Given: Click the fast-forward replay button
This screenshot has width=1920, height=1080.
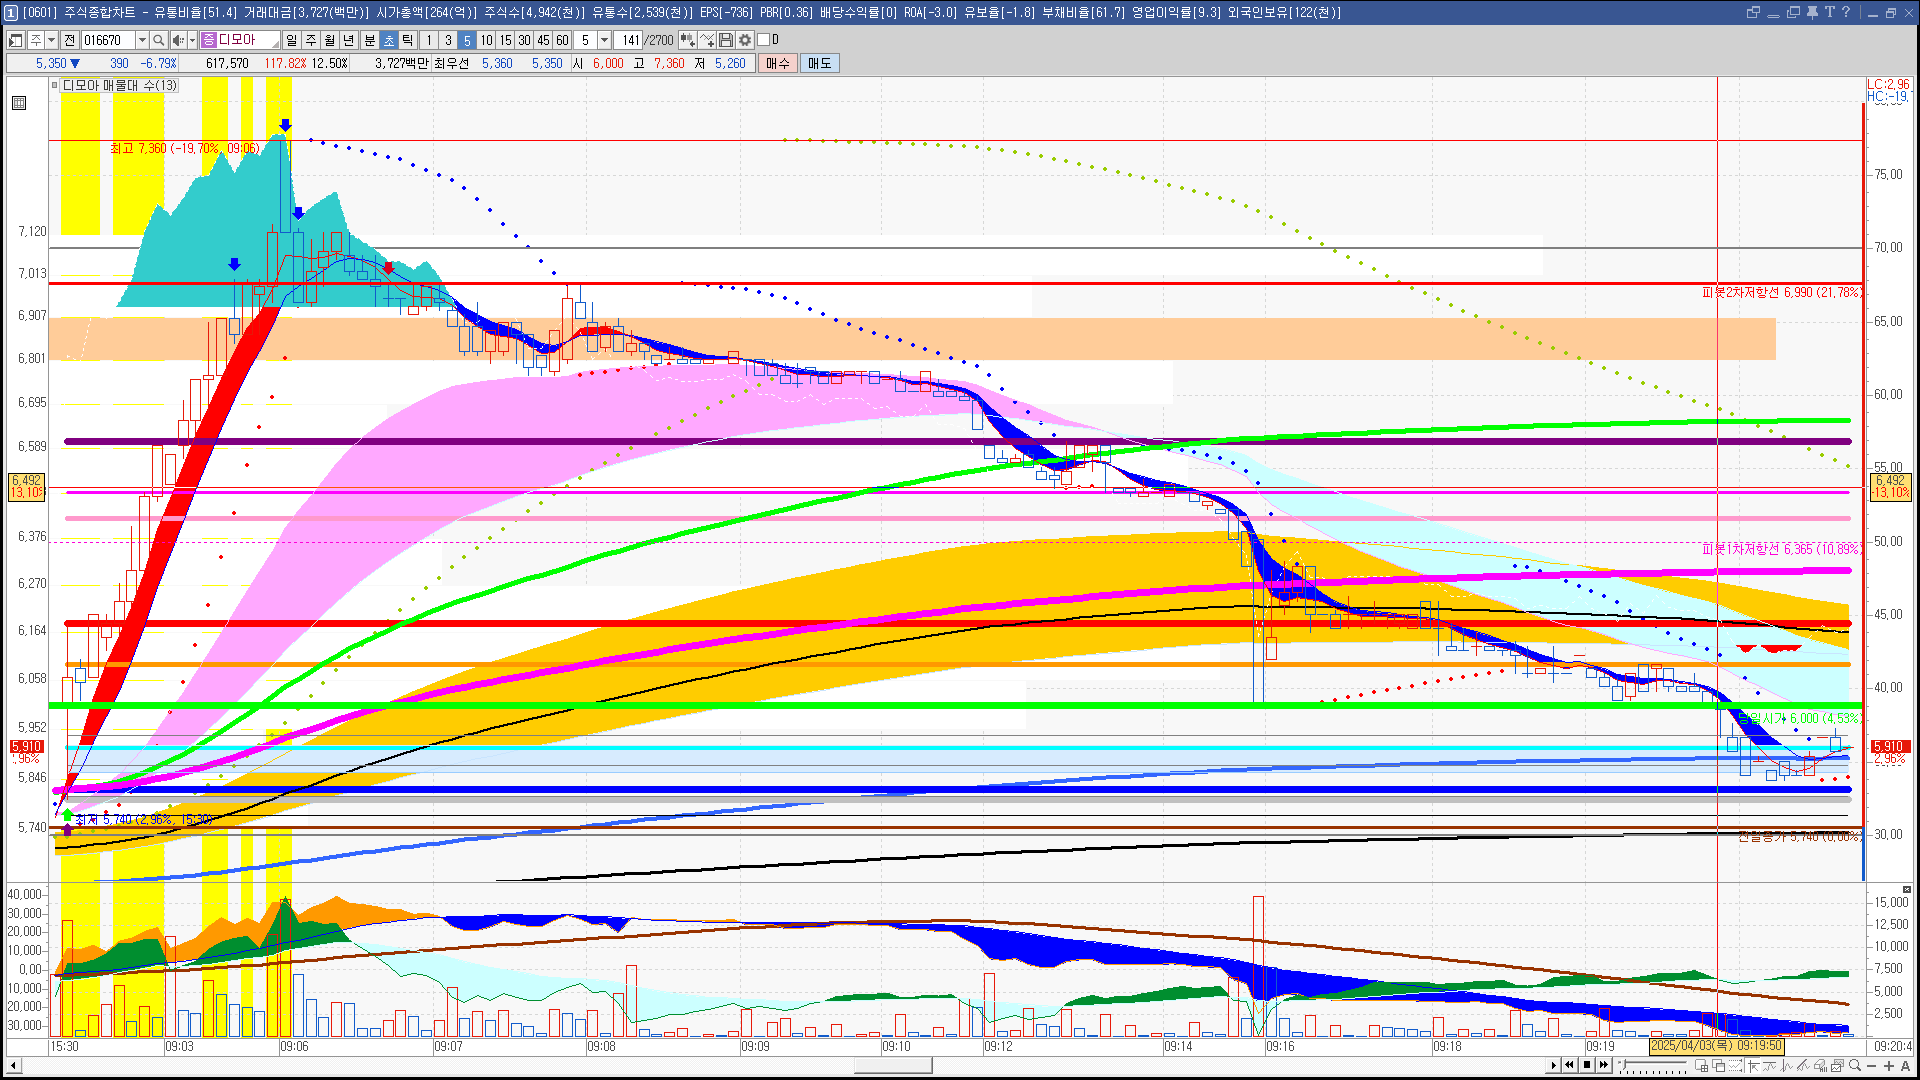Looking at the screenshot, I should tap(1604, 1065).
